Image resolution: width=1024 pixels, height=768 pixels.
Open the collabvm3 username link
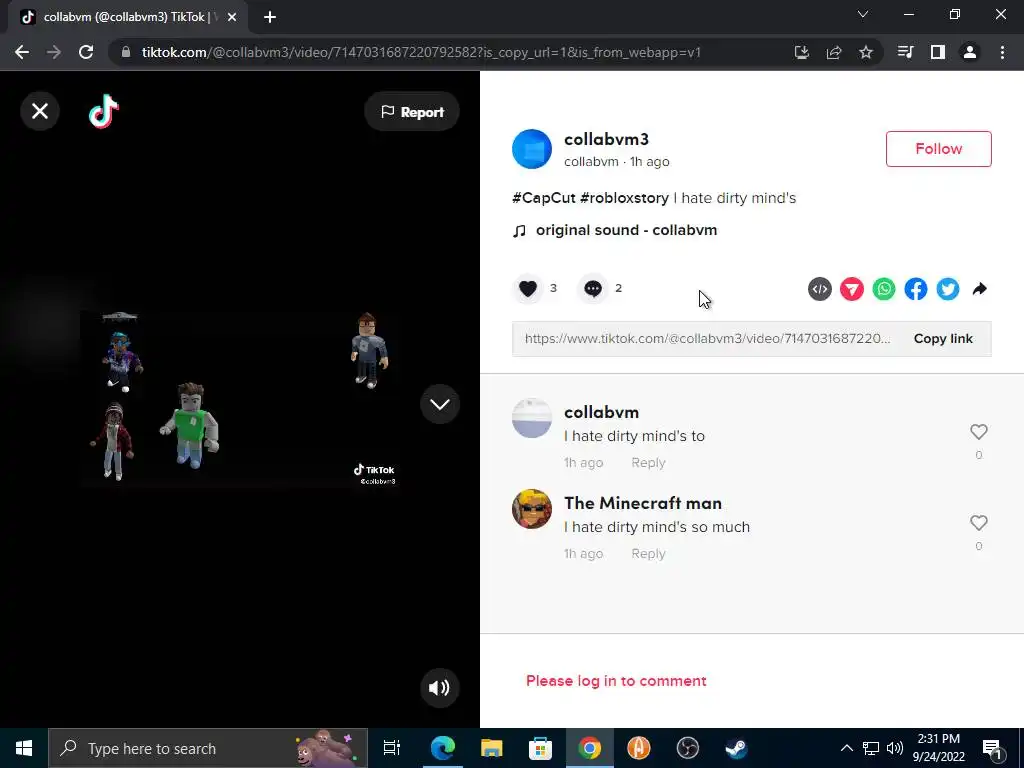coord(606,139)
